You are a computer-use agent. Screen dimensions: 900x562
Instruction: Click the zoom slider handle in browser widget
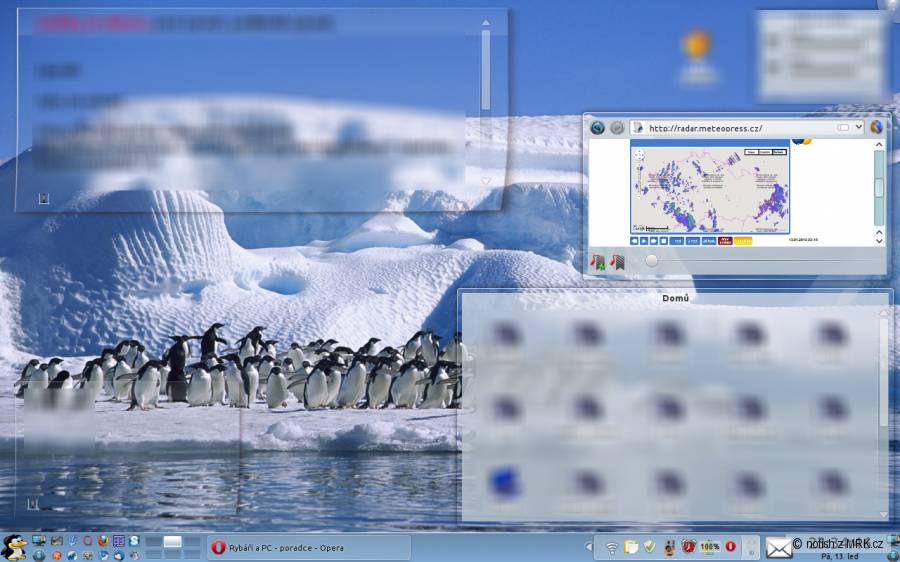651,261
